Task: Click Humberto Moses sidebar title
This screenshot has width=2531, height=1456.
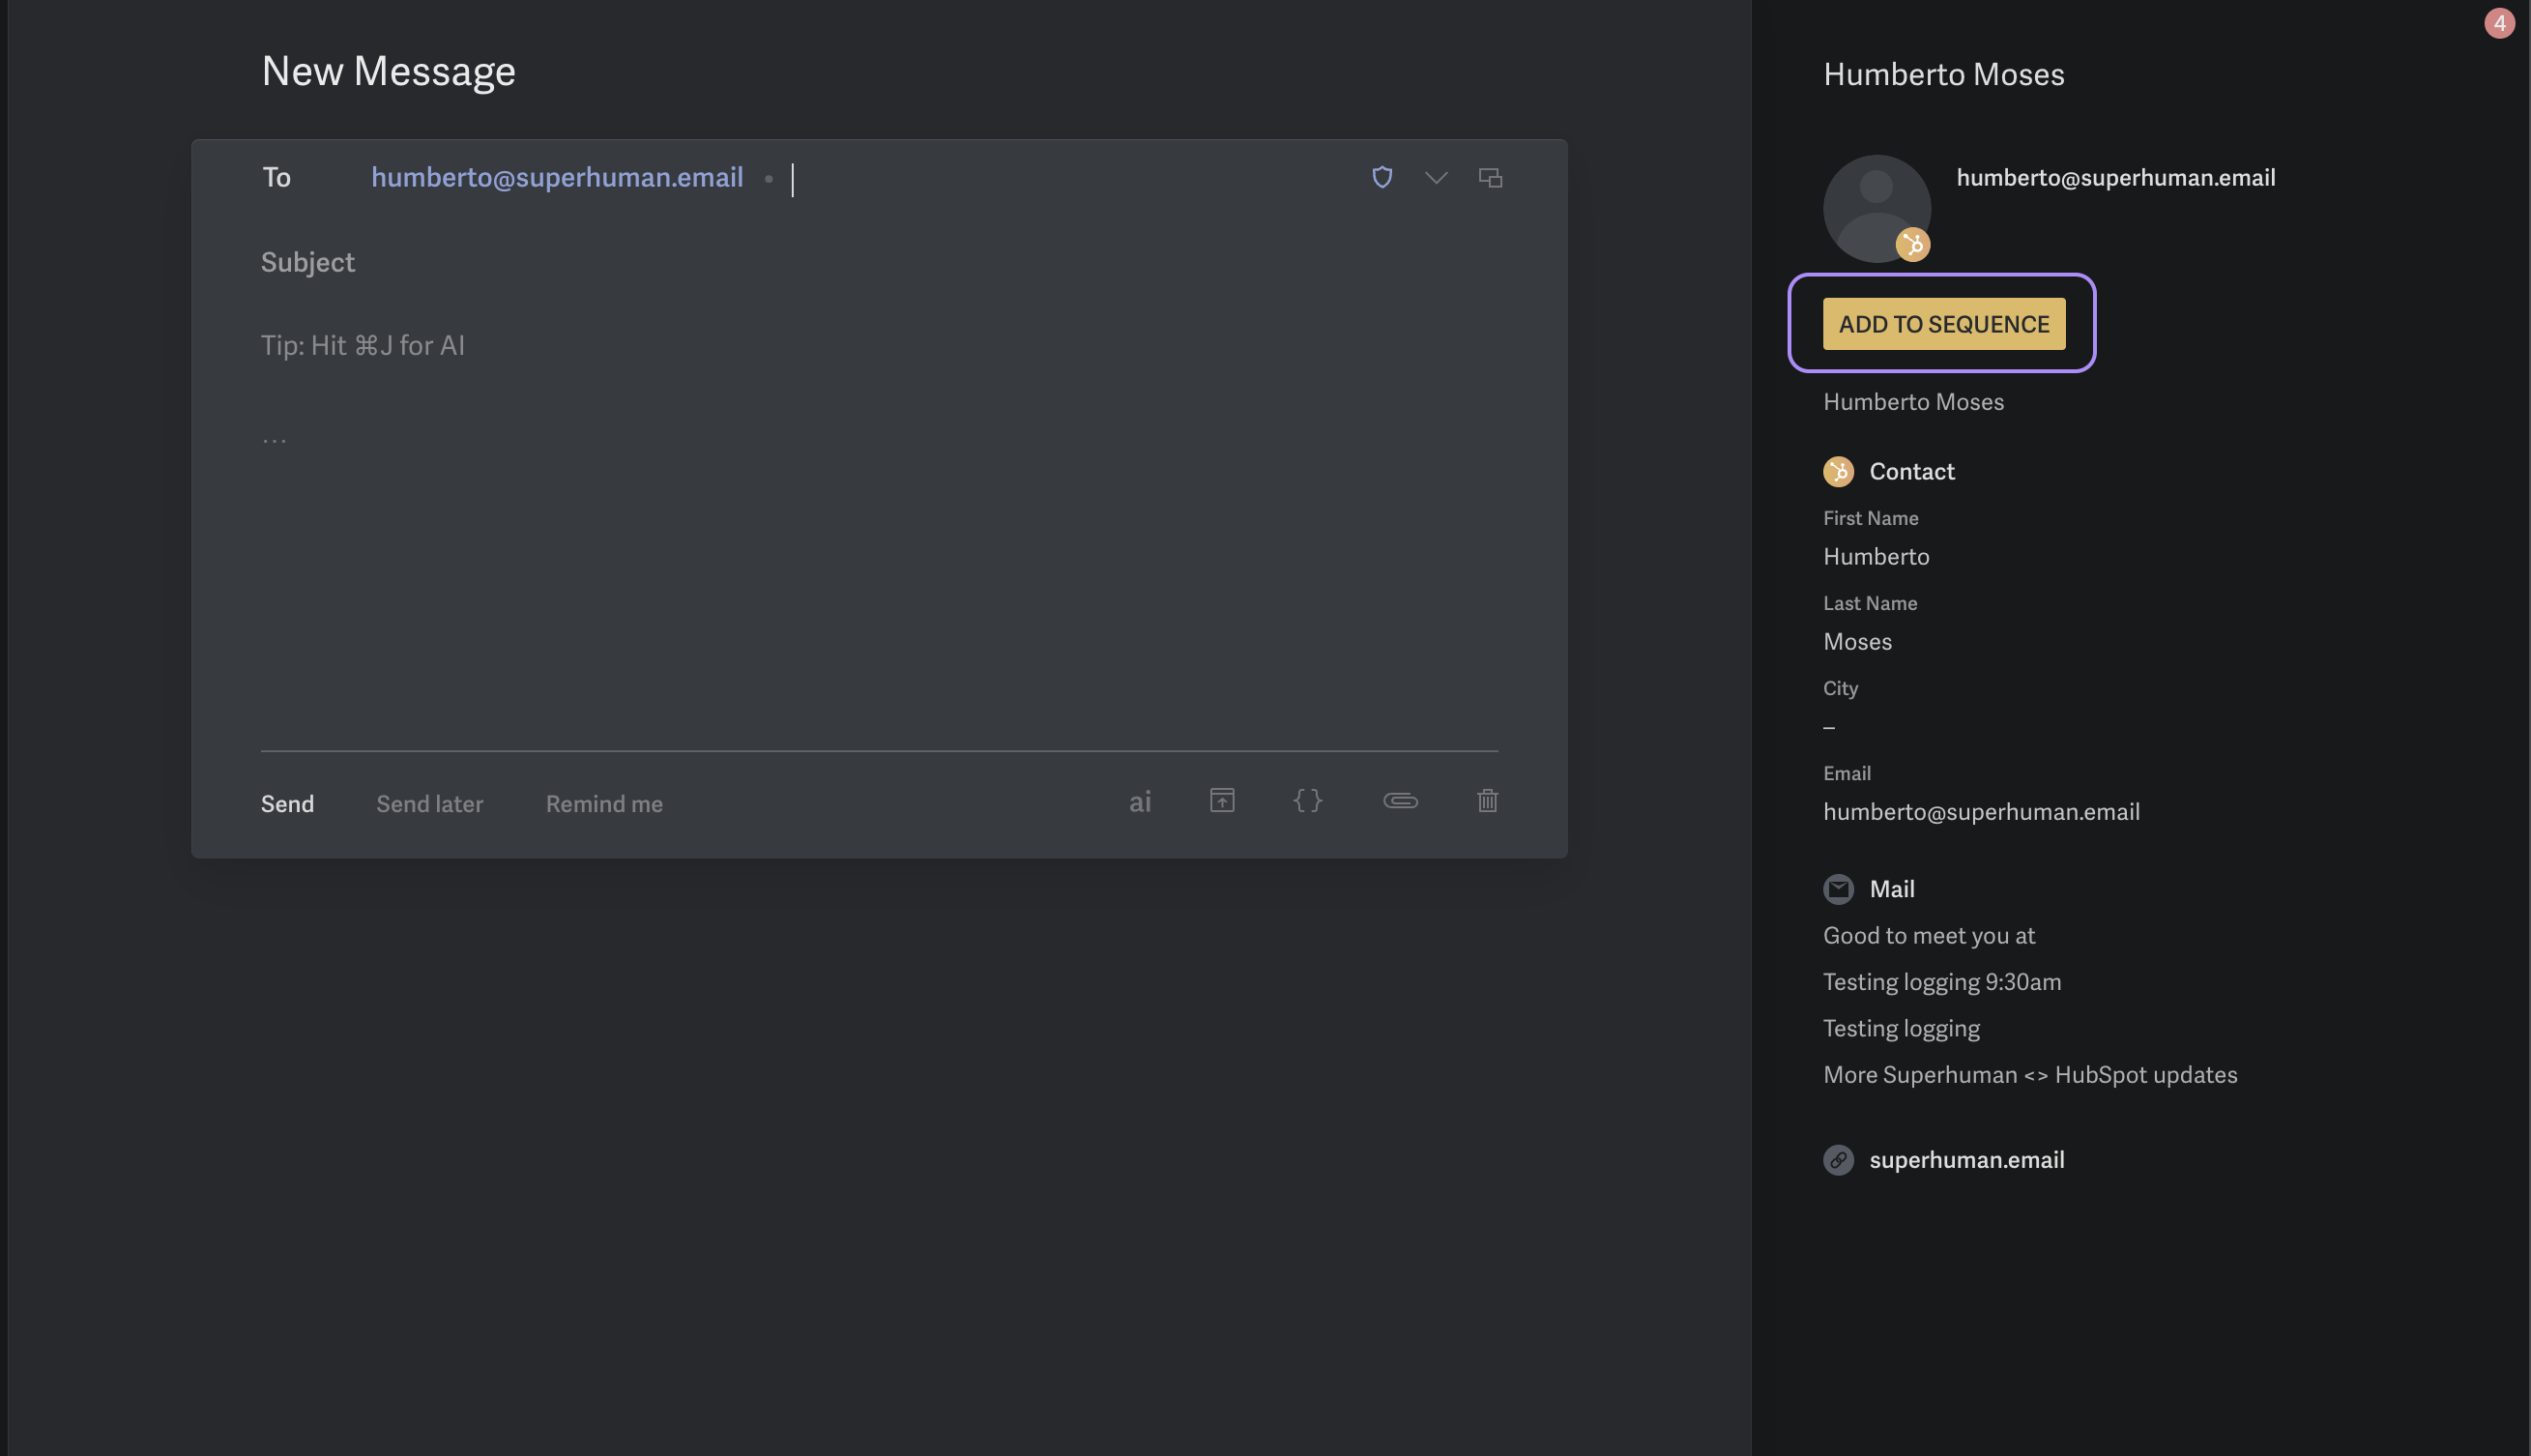Action: point(1943,74)
